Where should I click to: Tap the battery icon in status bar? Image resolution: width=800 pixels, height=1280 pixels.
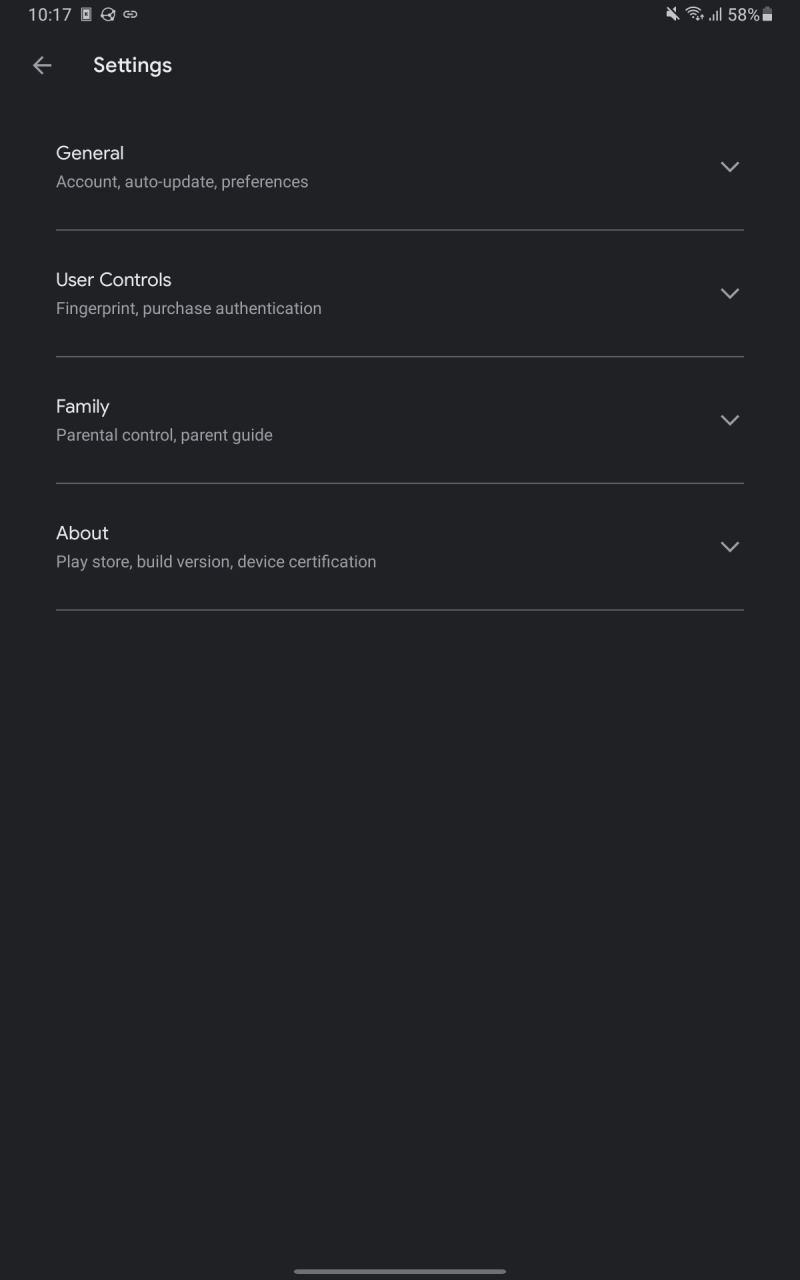tap(767, 14)
